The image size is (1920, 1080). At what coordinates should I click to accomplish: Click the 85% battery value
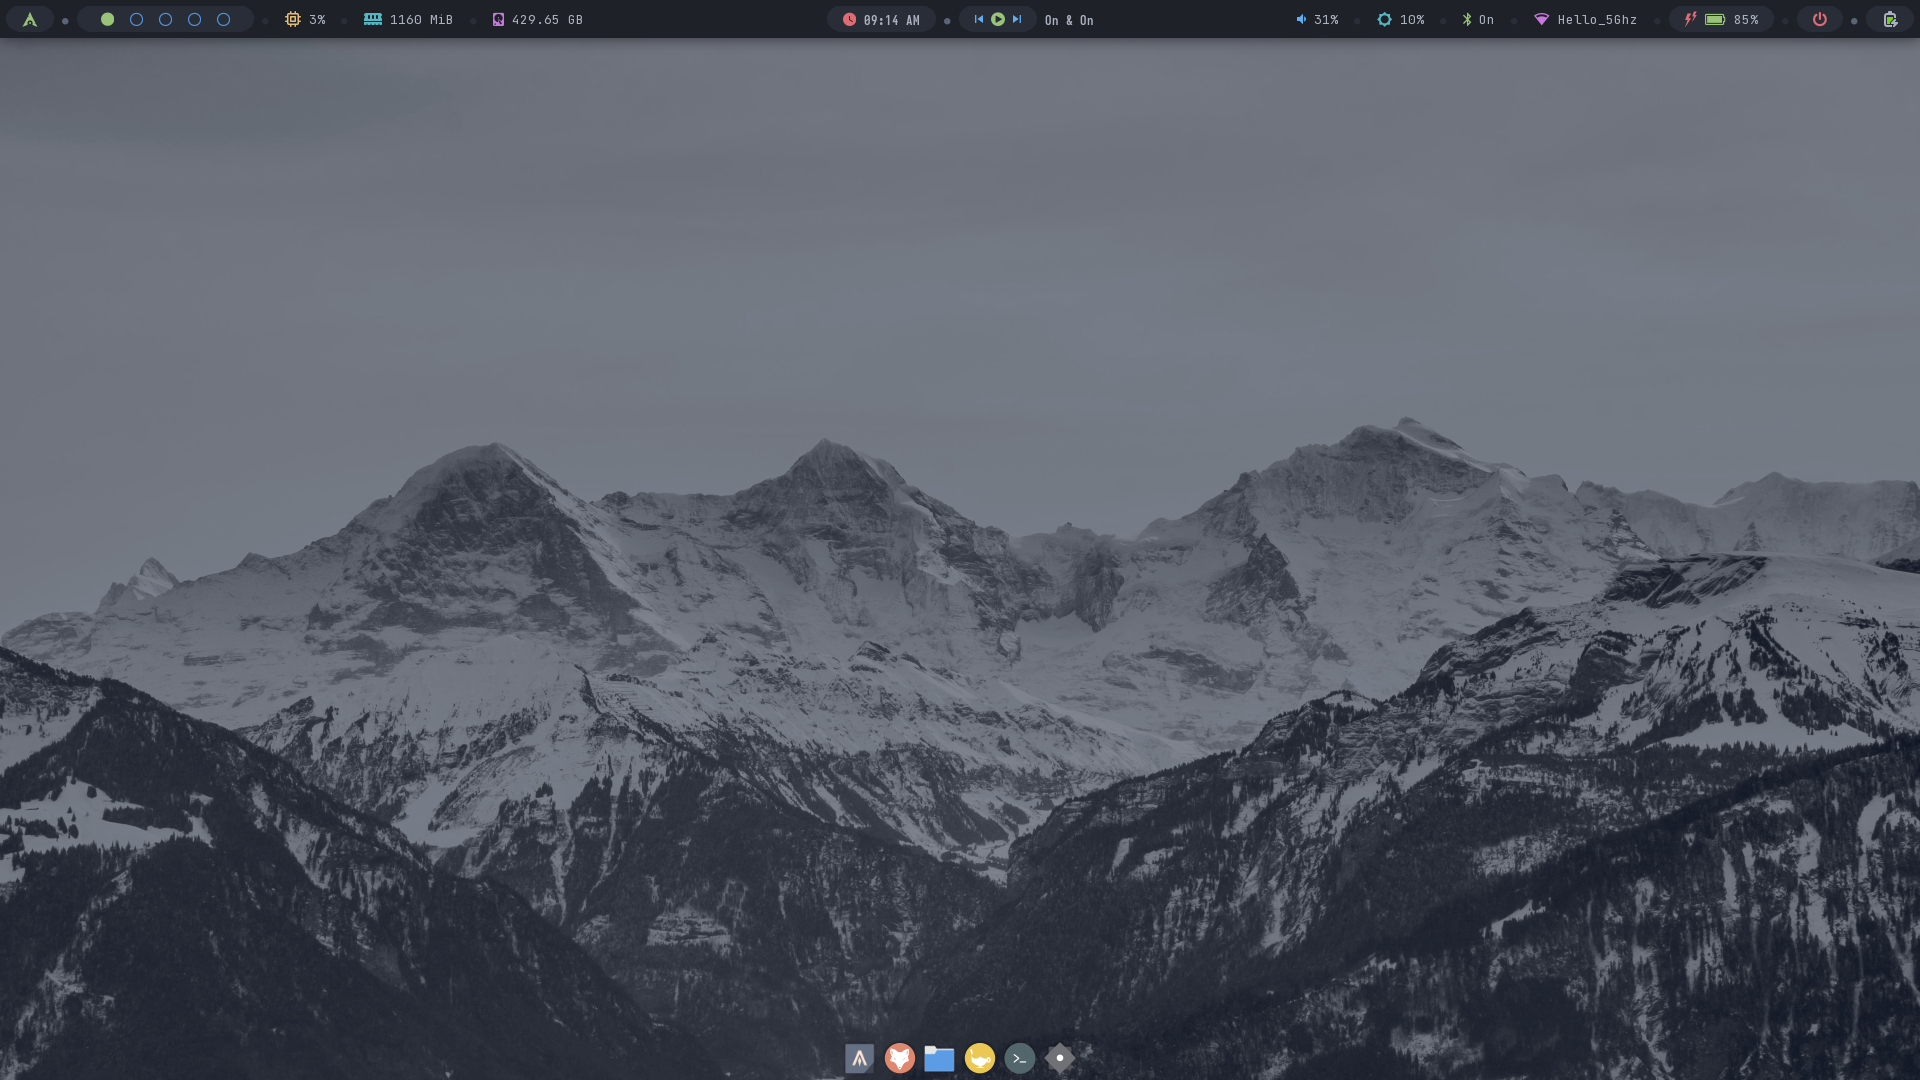click(1746, 20)
